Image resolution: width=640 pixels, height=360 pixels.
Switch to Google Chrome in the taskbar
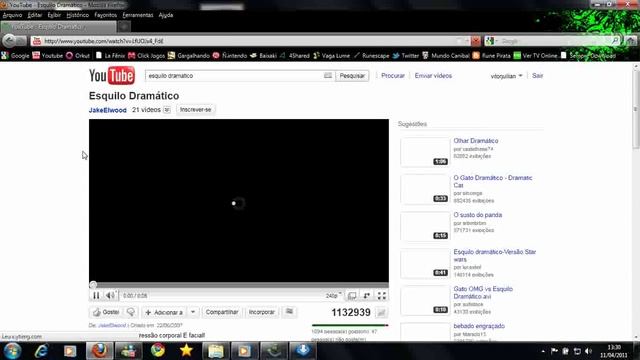pyautogui.click(x=158, y=351)
